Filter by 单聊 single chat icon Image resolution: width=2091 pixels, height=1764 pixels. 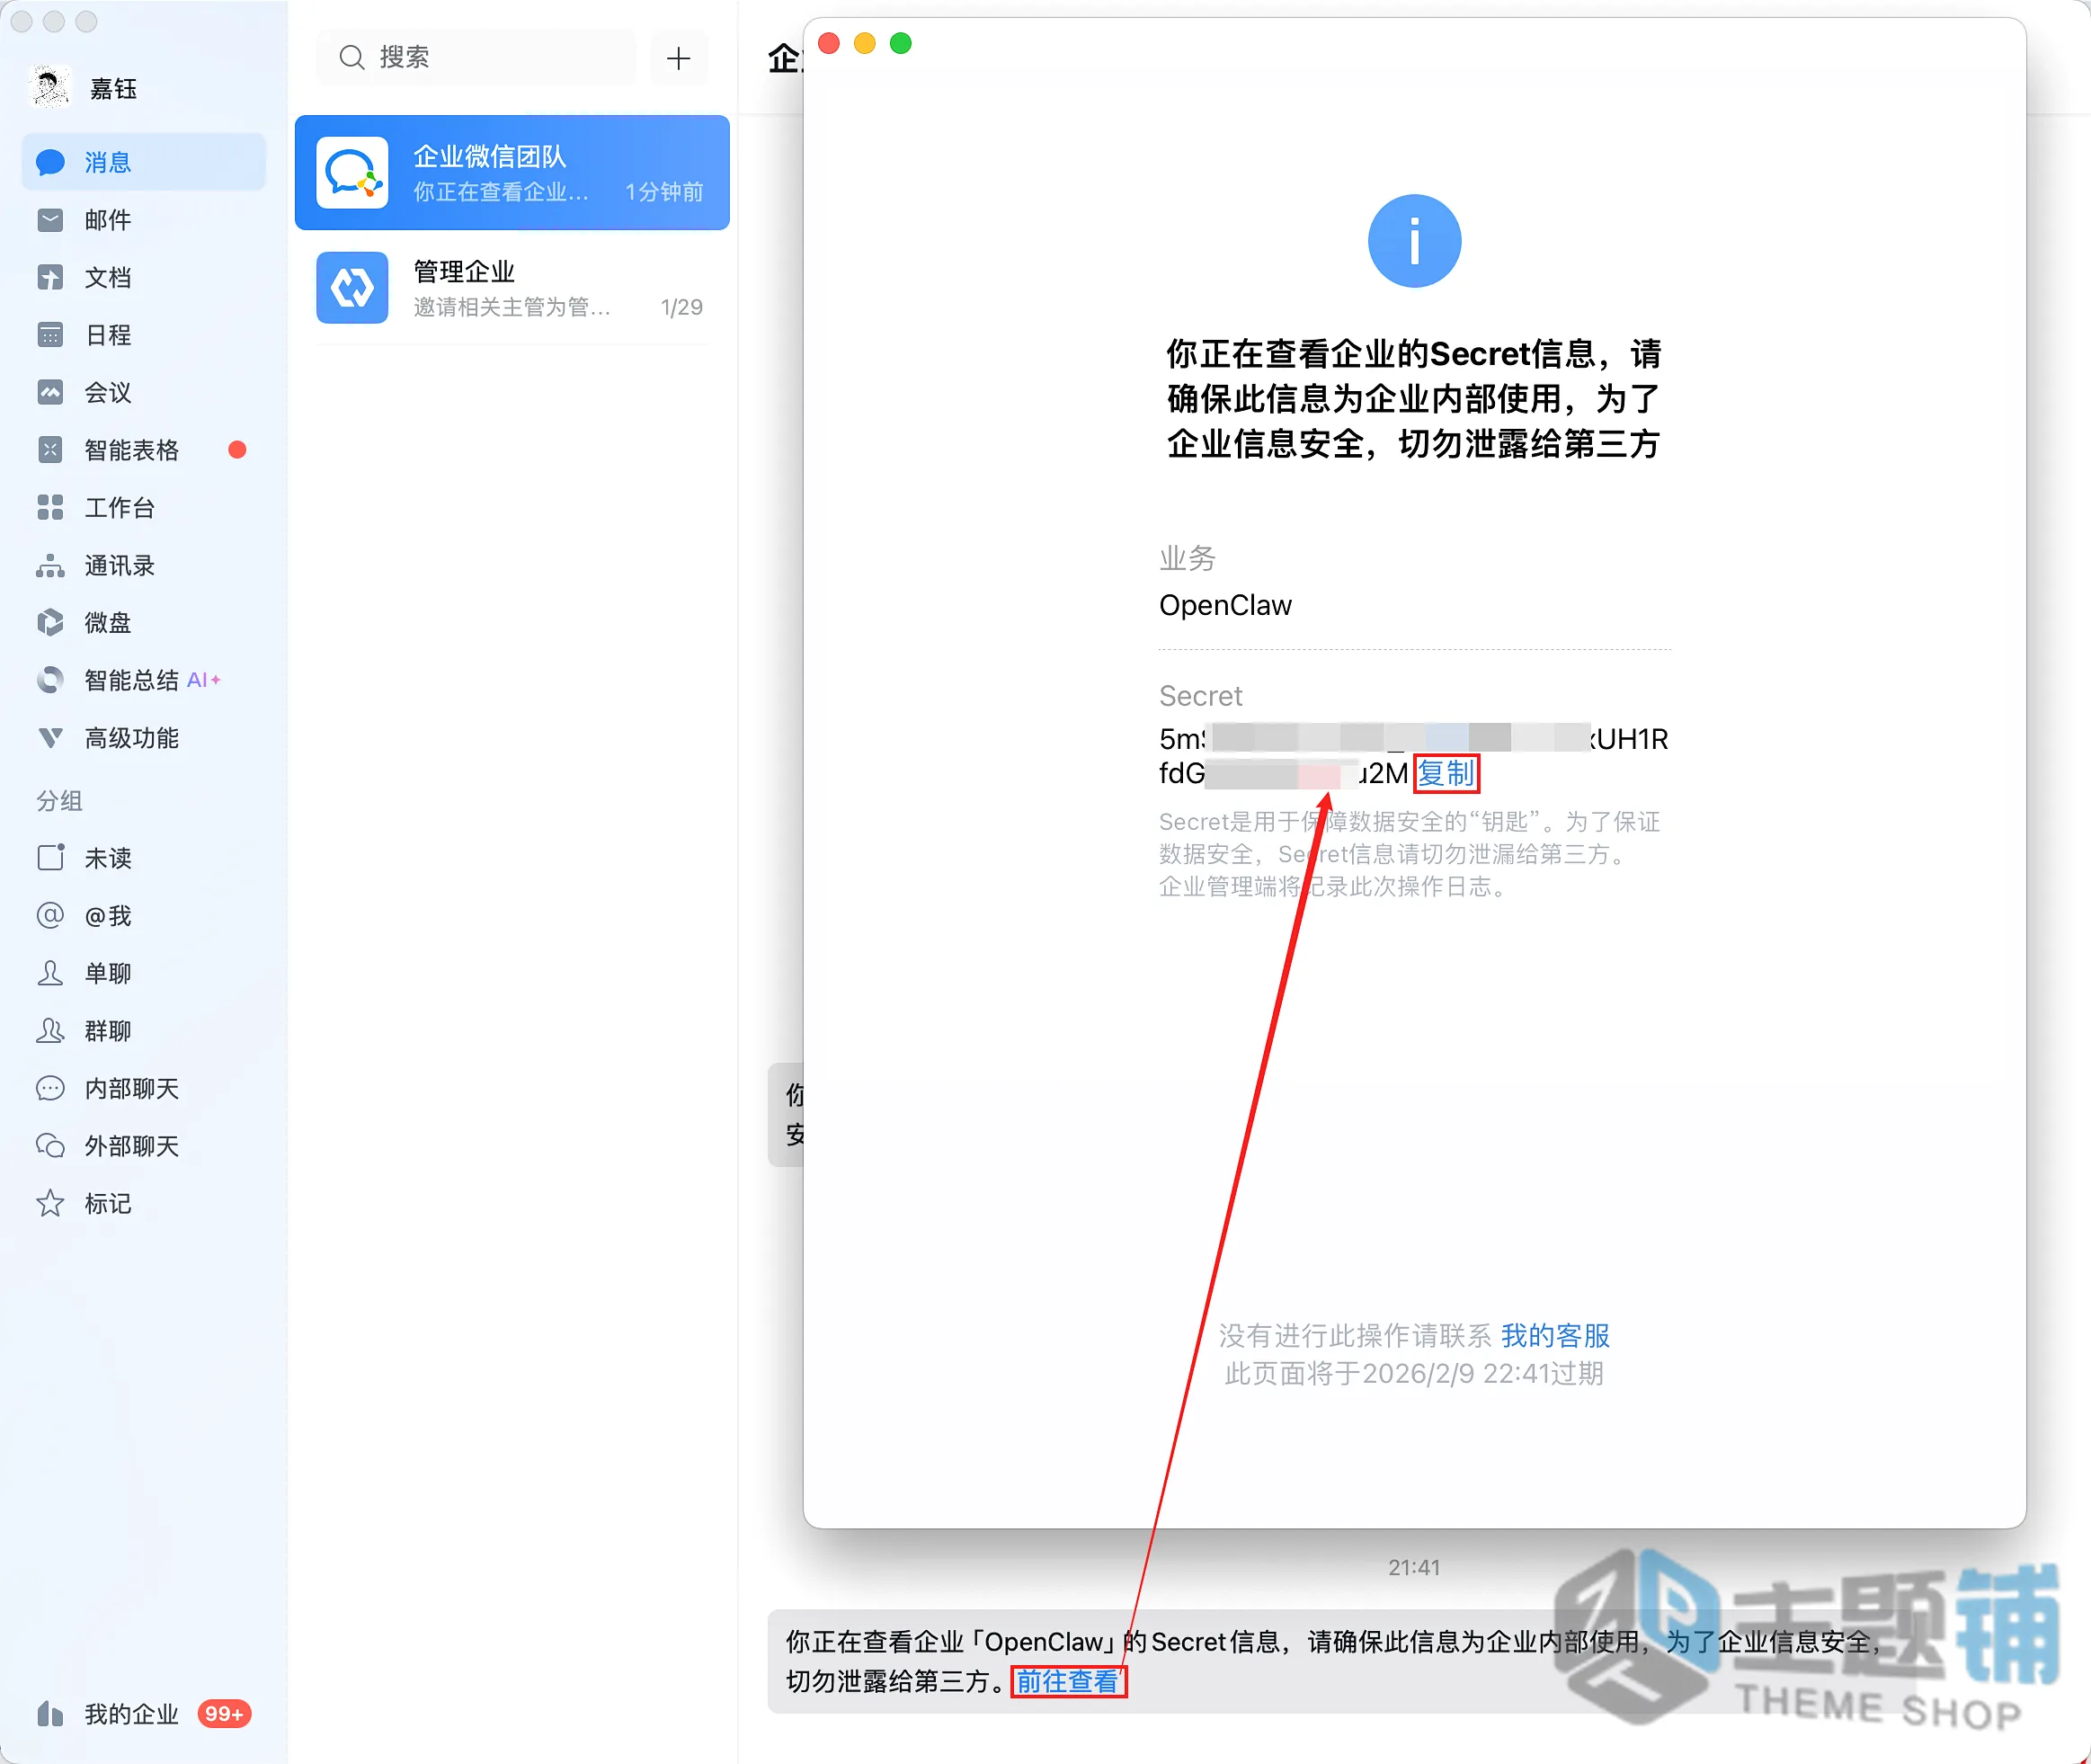tap(50, 973)
